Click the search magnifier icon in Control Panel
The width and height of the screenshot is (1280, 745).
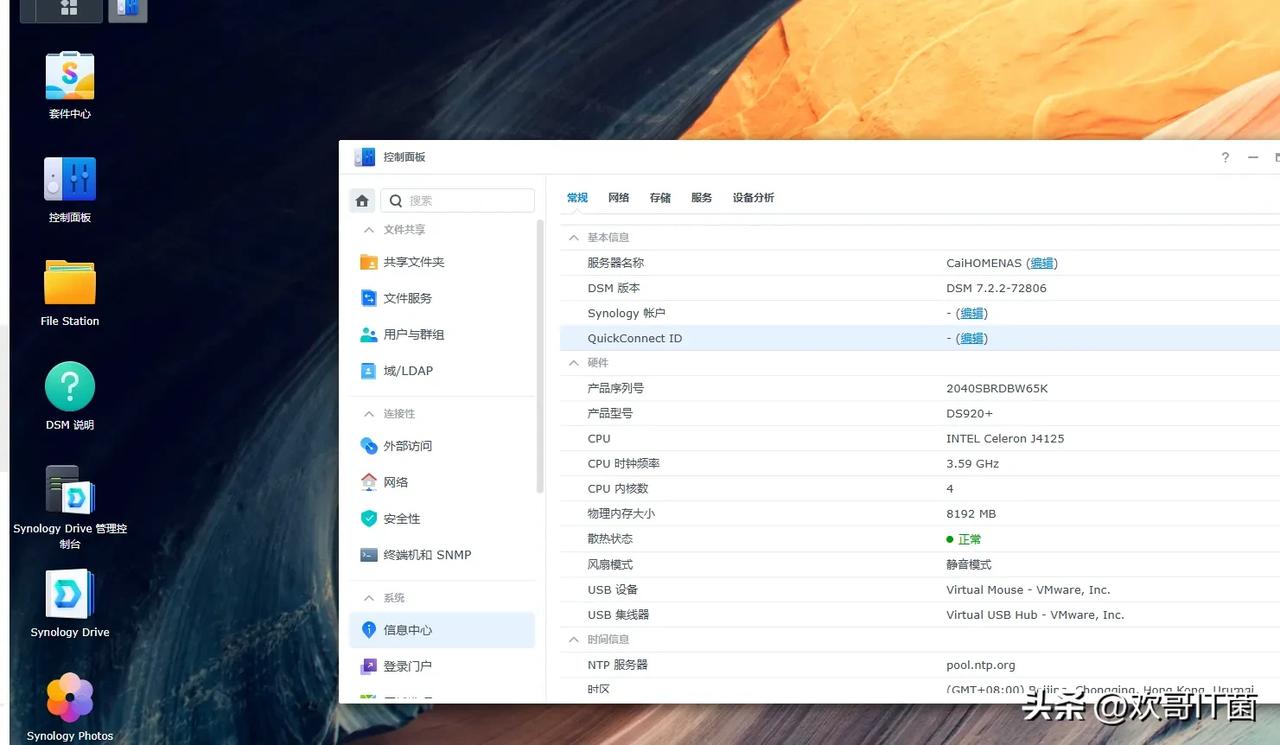pos(396,201)
